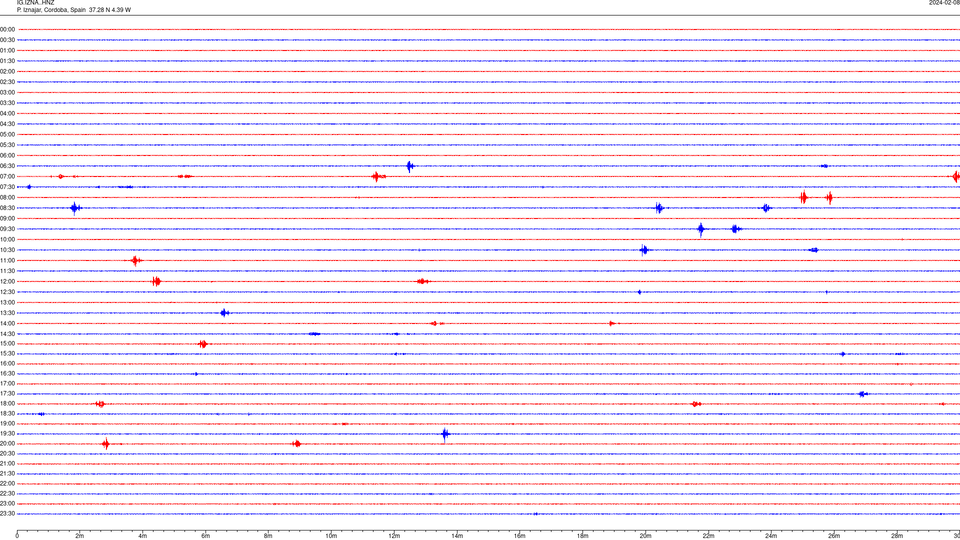The image size is (960, 540).
Task: Click the 14m axis tick label
Action: click(457, 536)
